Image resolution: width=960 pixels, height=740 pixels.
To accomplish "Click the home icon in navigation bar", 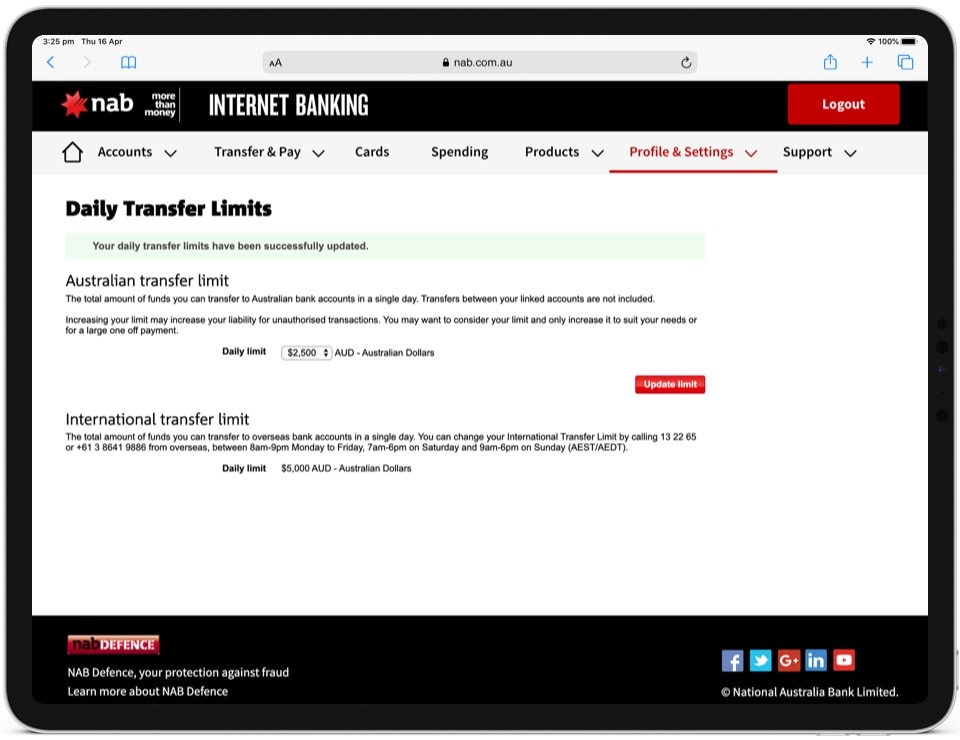I will pyautogui.click(x=72, y=152).
